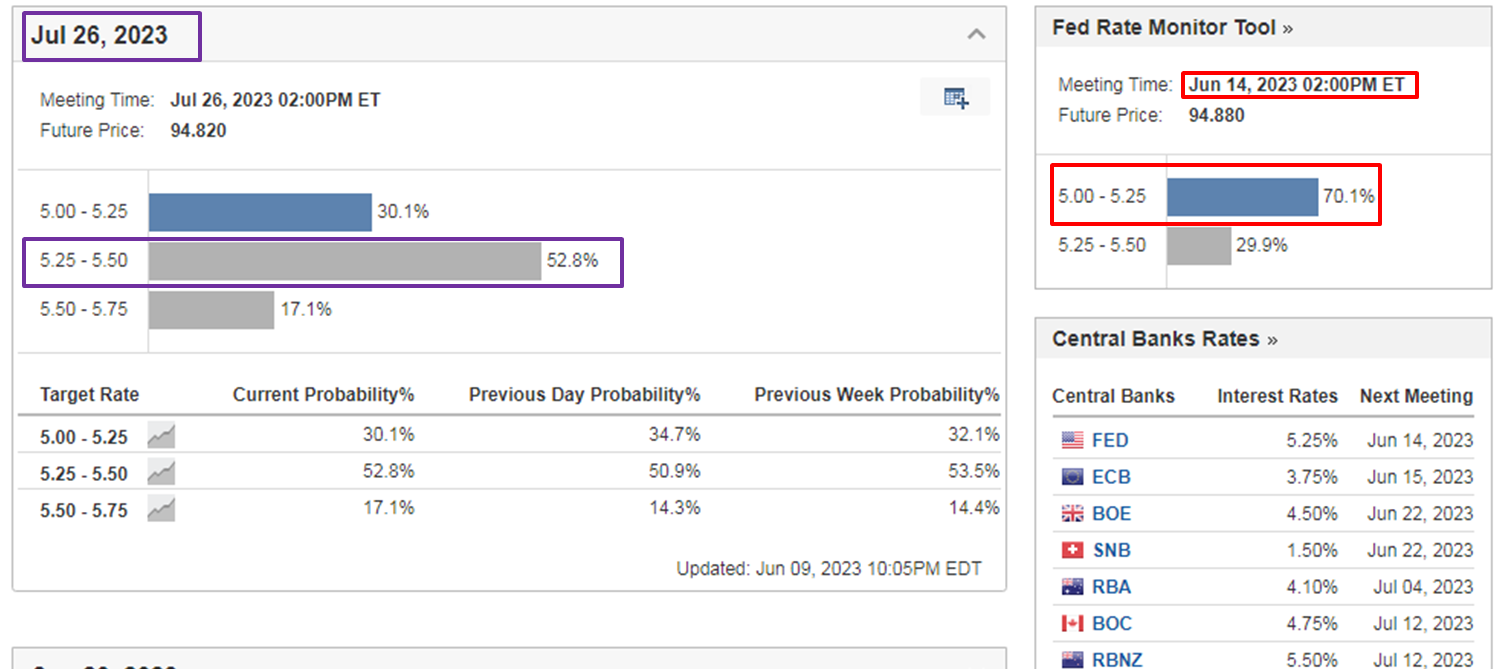Click the blue 30.1% probability bar
The image size is (1502, 670).
[x=260, y=212]
